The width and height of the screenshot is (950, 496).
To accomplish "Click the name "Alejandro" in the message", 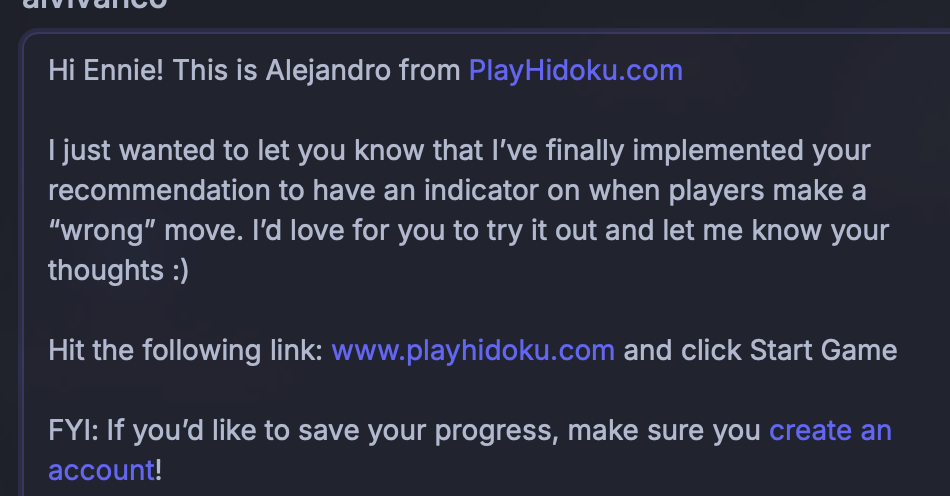I will pyautogui.click(x=328, y=71).
